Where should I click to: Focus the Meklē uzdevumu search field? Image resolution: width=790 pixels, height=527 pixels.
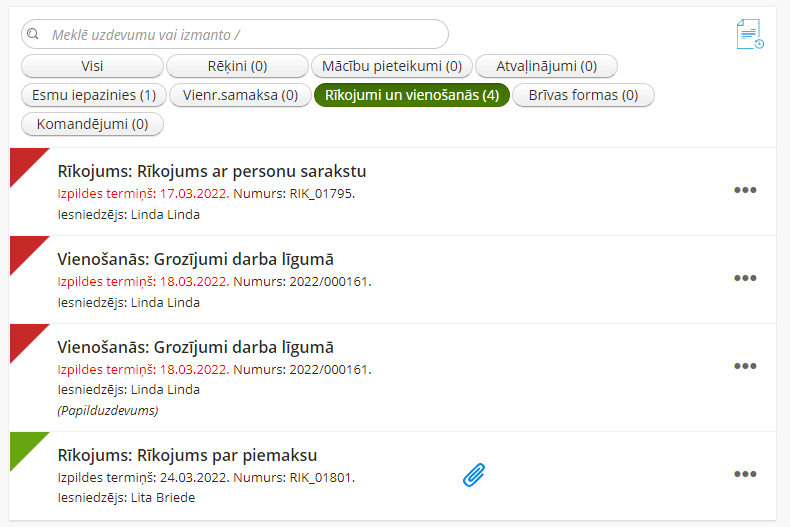coord(235,34)
